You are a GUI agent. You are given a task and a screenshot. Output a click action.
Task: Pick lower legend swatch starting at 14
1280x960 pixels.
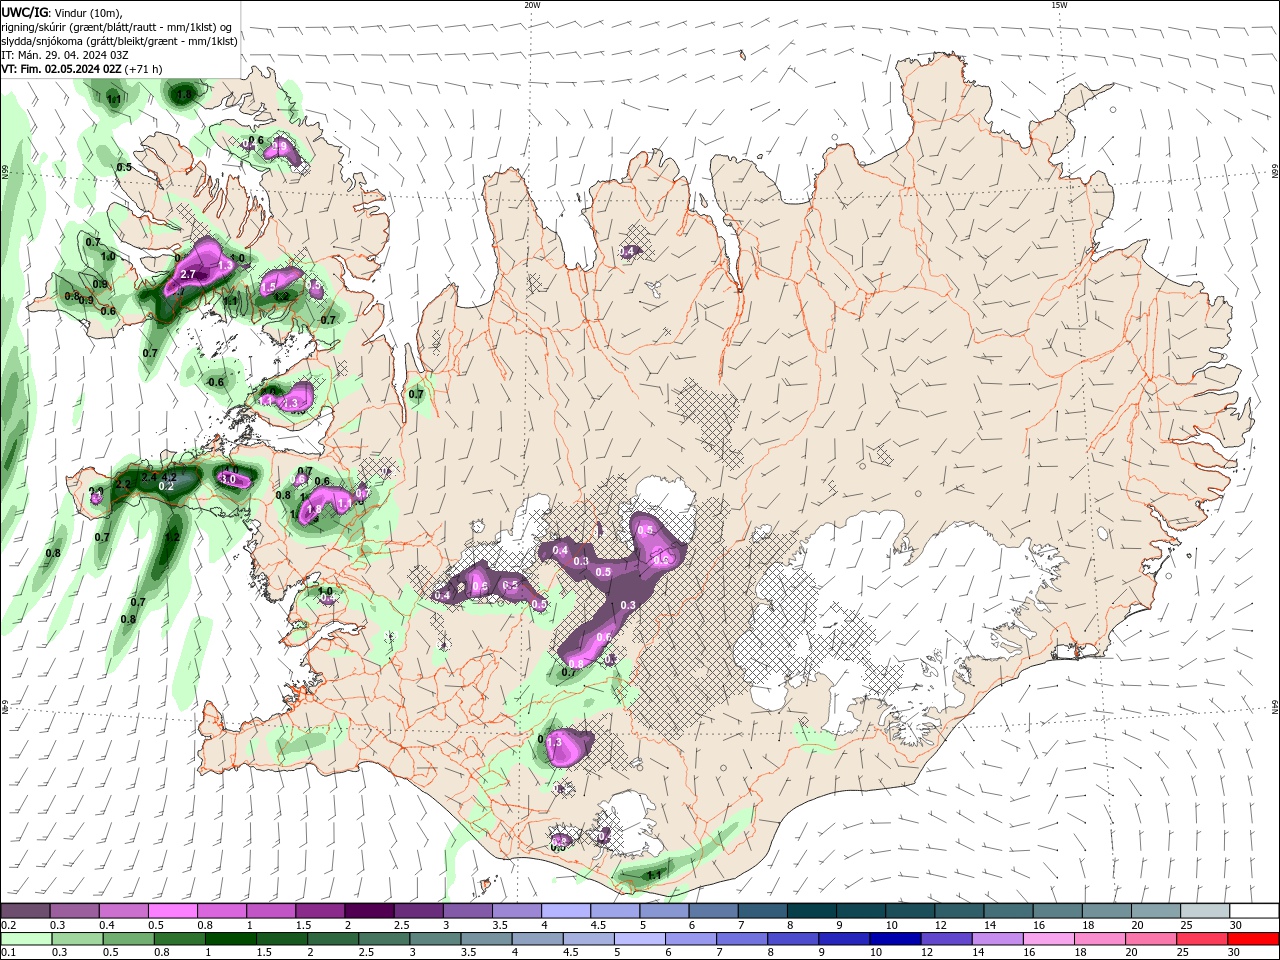(998, 939)
